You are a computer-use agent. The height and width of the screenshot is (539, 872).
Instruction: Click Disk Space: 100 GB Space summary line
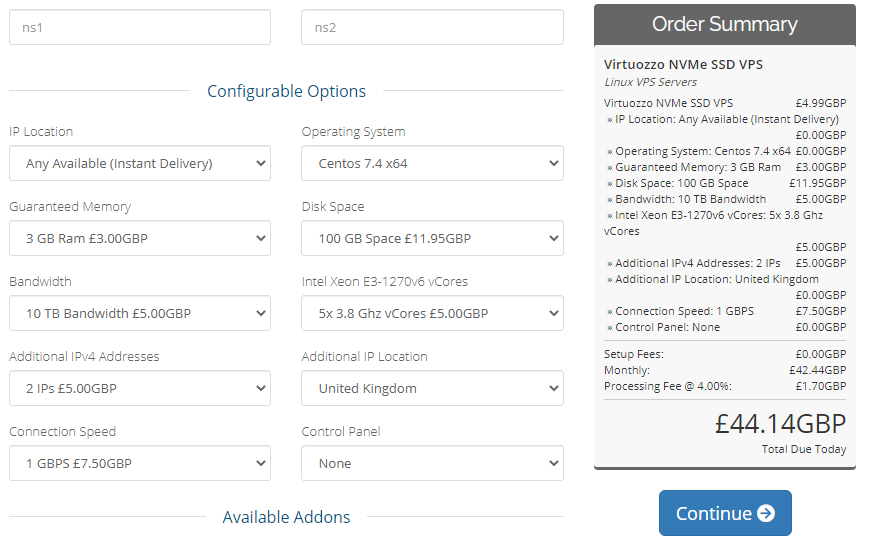pyautogui.click(x=725, y=184)
